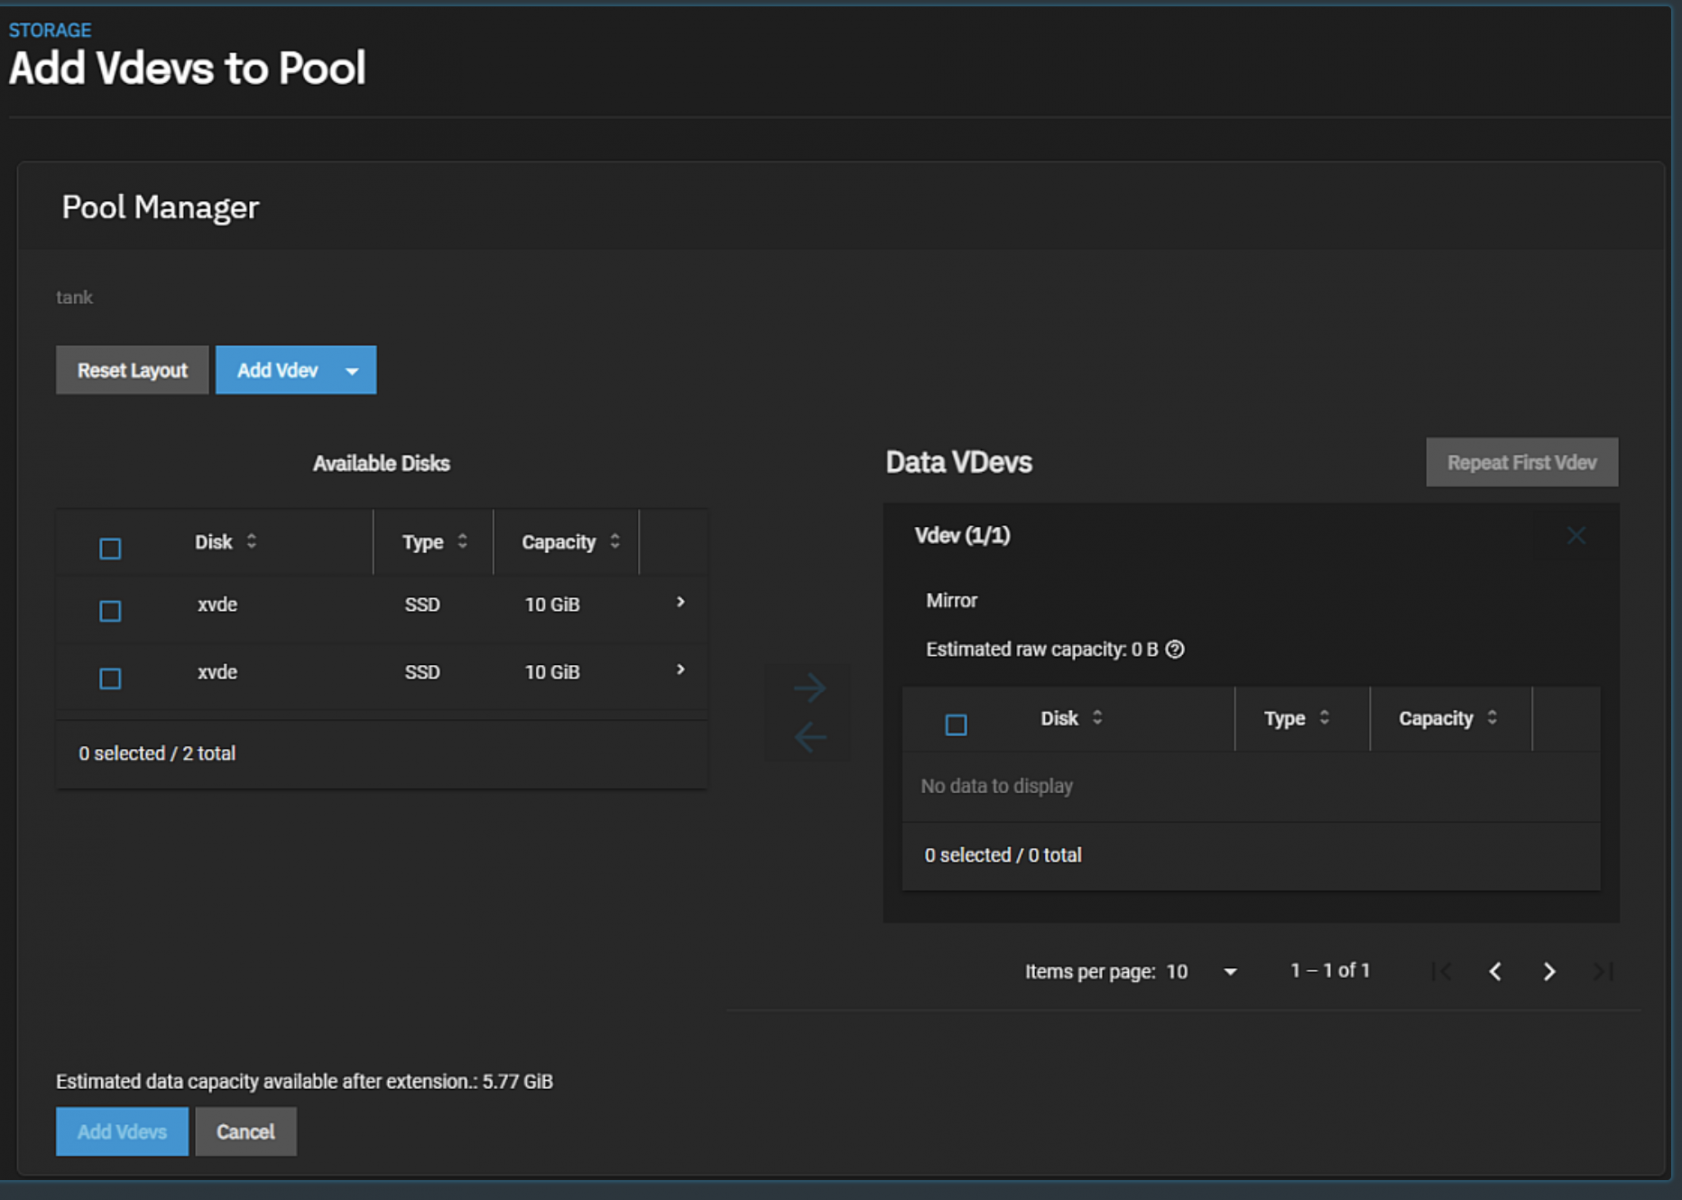Sort Available Disks by Disk name
1682x1200 pixels.
click(x=225, y=542)
